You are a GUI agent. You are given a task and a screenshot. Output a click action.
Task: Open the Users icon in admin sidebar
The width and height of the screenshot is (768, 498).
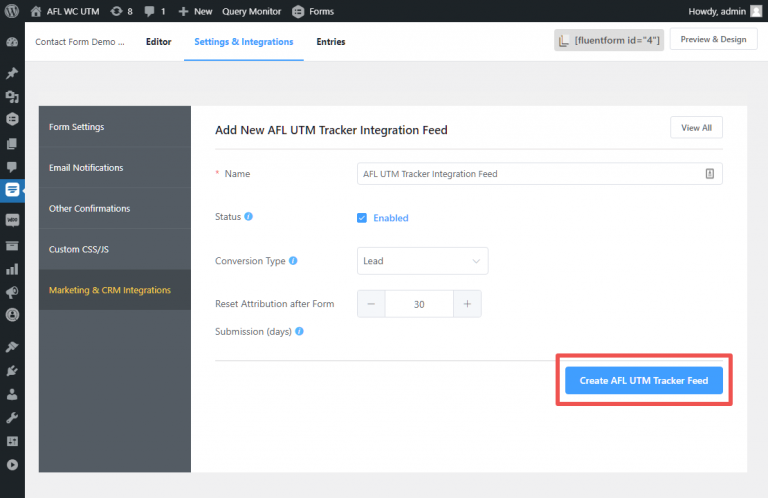point(12,393)
